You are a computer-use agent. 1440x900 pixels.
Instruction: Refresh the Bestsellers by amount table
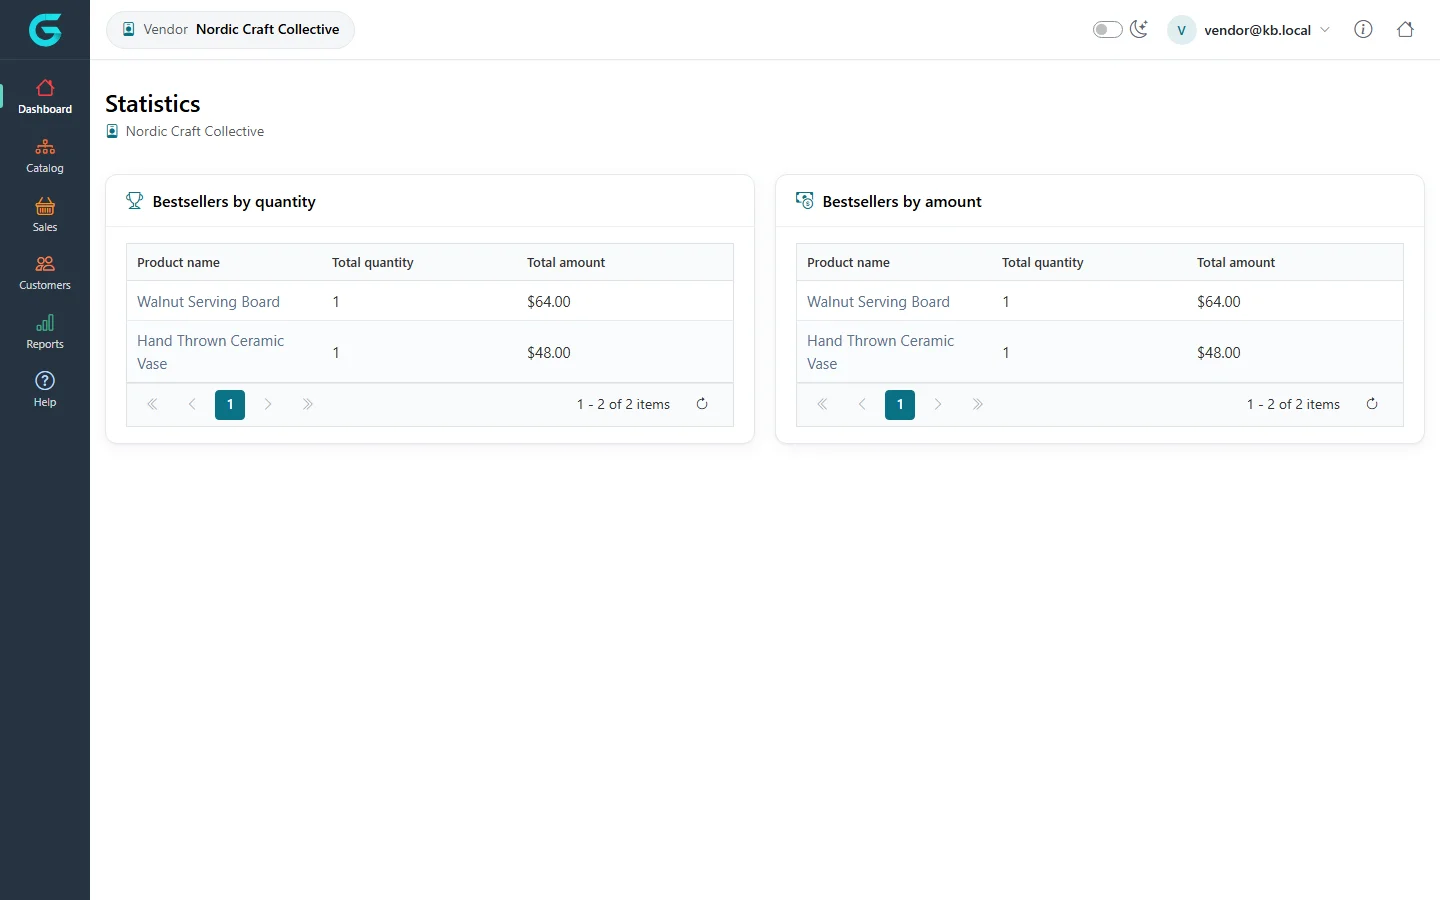(1372, 404)
